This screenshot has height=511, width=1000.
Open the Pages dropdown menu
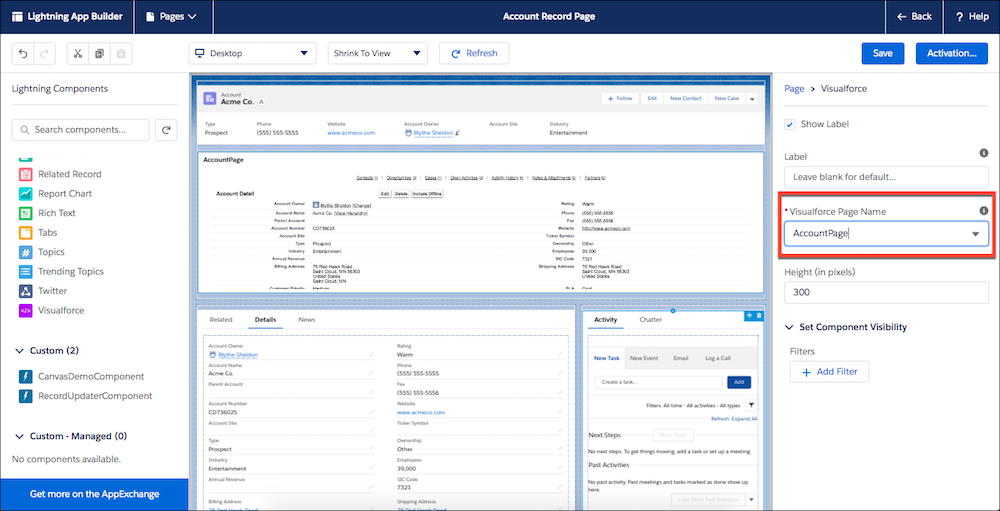171,17
